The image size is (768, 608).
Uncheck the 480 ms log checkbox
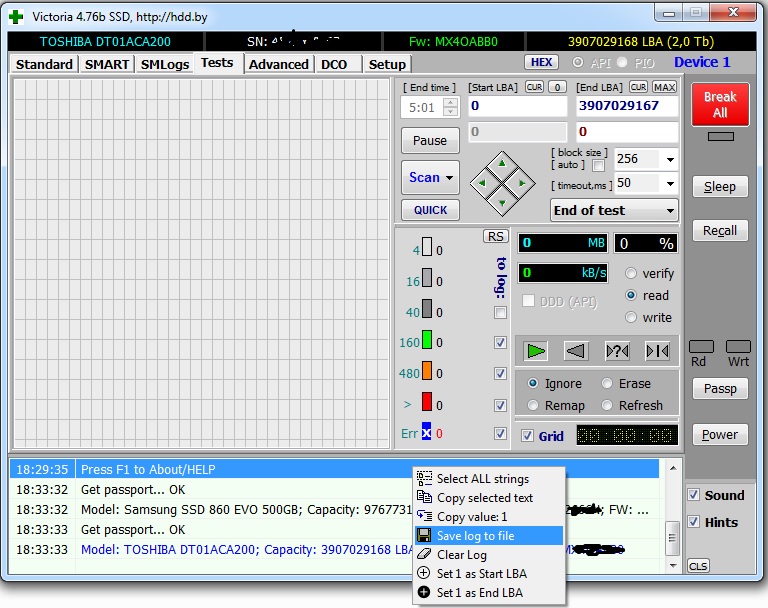pyautogui.click(x=500, y=373)
